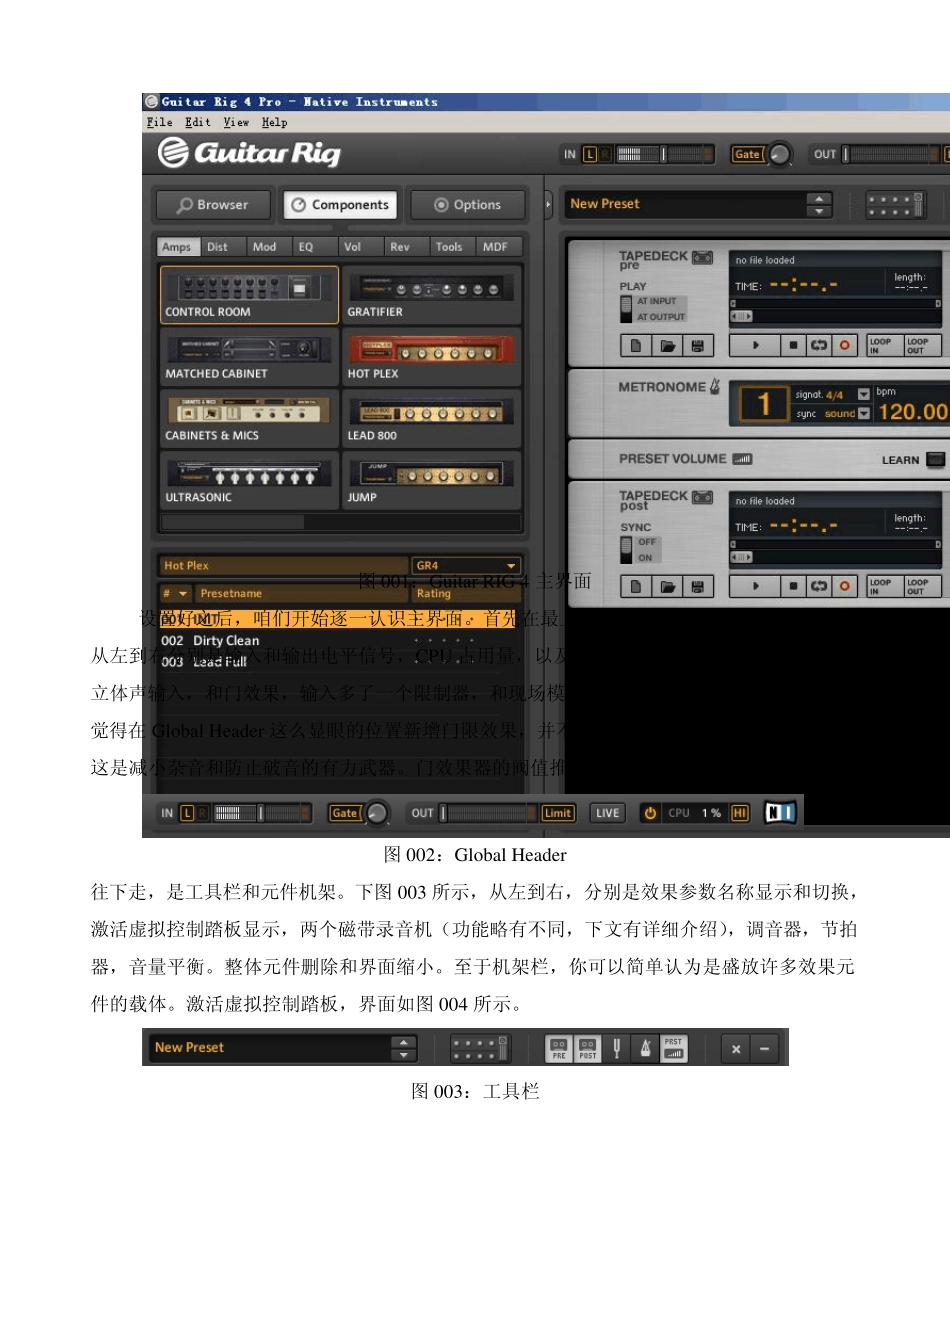
Task: Save recording in Tapedeck post
Action: tap(698, 587)
